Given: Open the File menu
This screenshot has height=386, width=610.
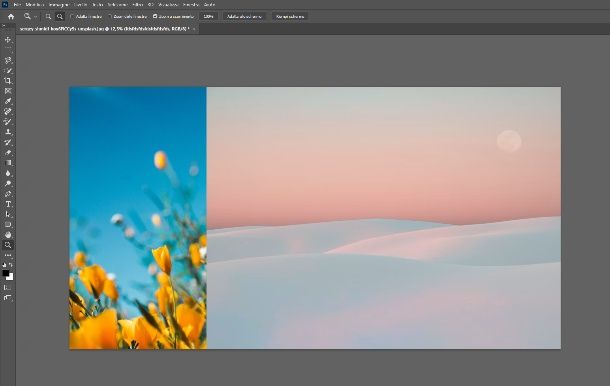Looking at the screenshot, I should click(17, 5).
